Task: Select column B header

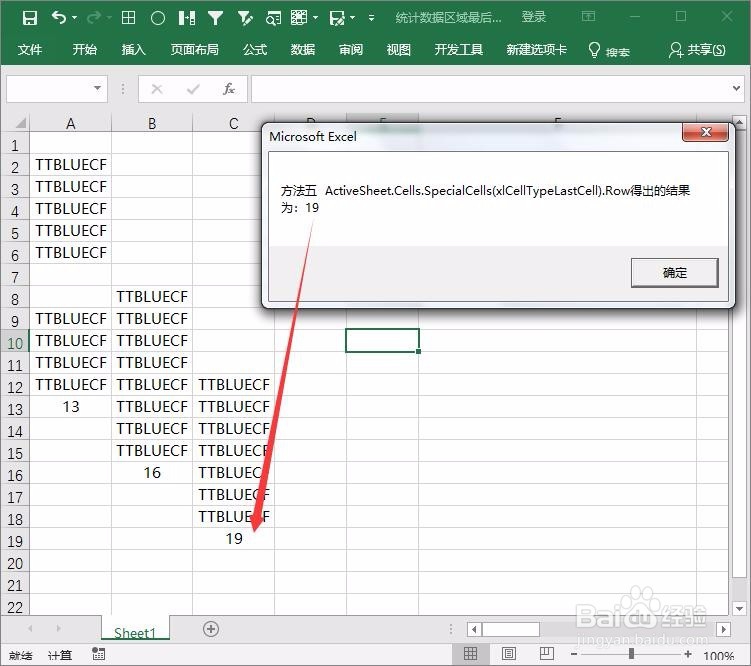Action: [x=152, y=123]
